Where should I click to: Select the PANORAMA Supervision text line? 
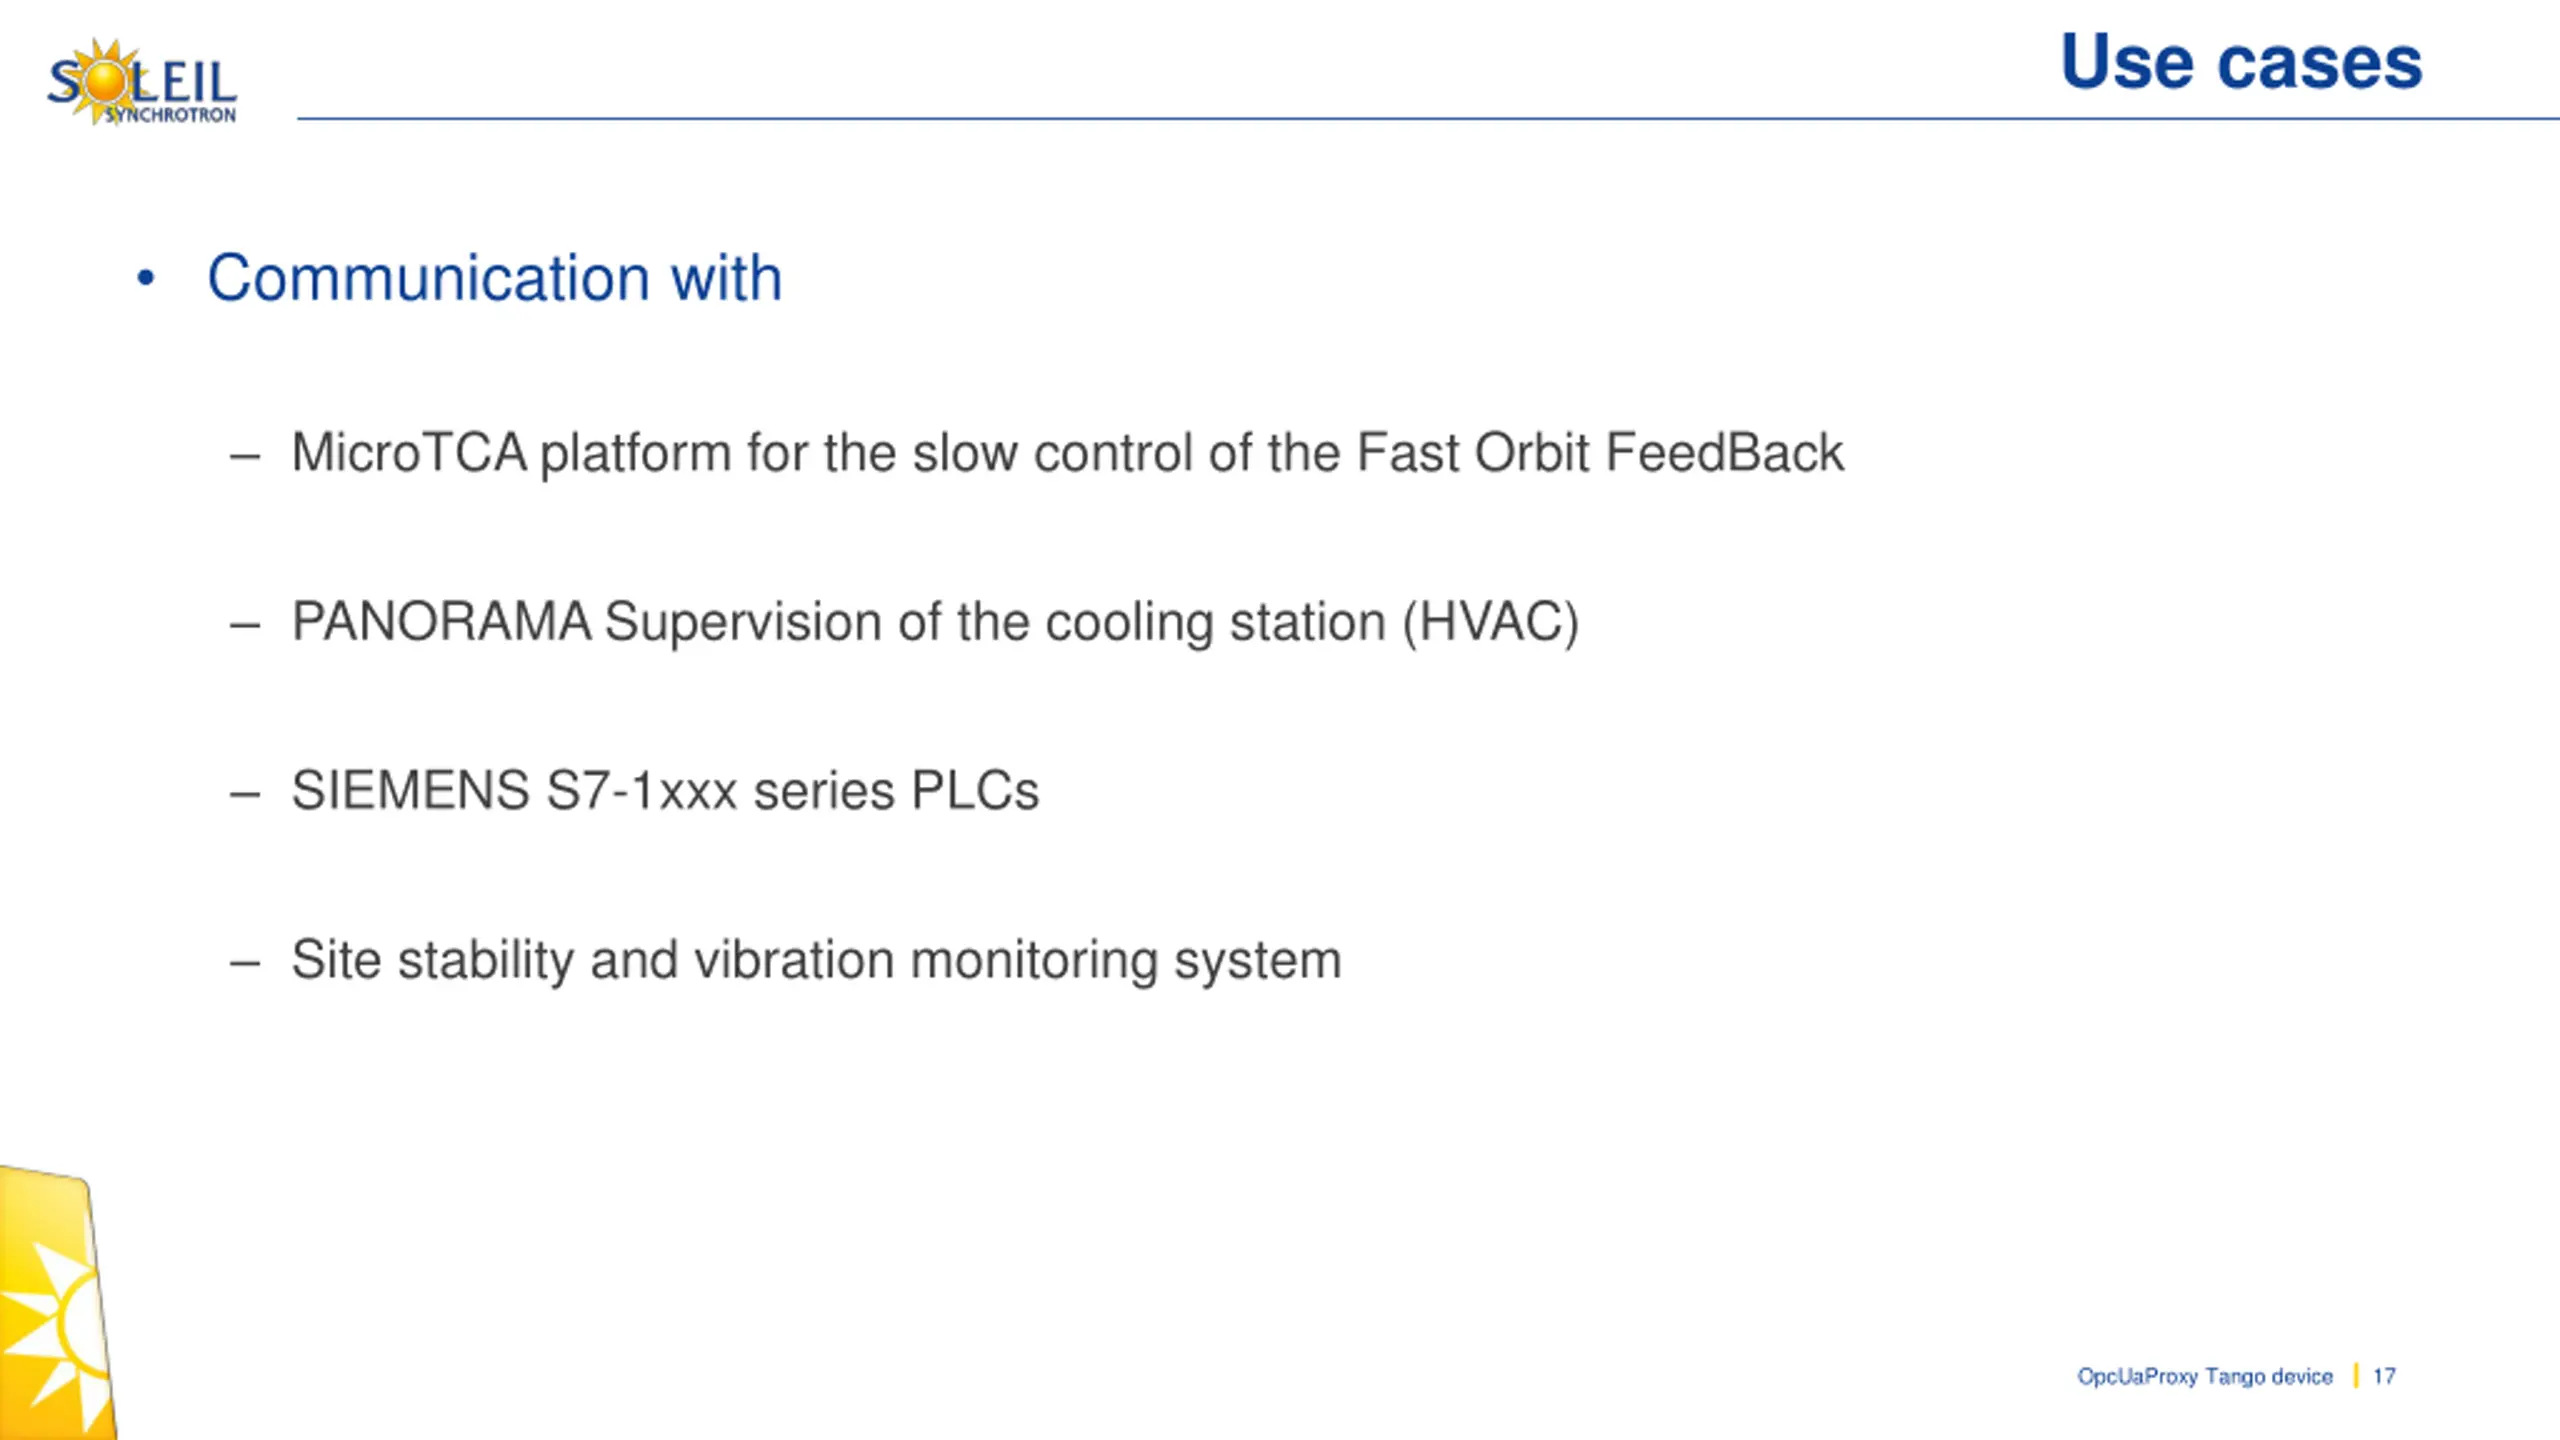[935, 622]
